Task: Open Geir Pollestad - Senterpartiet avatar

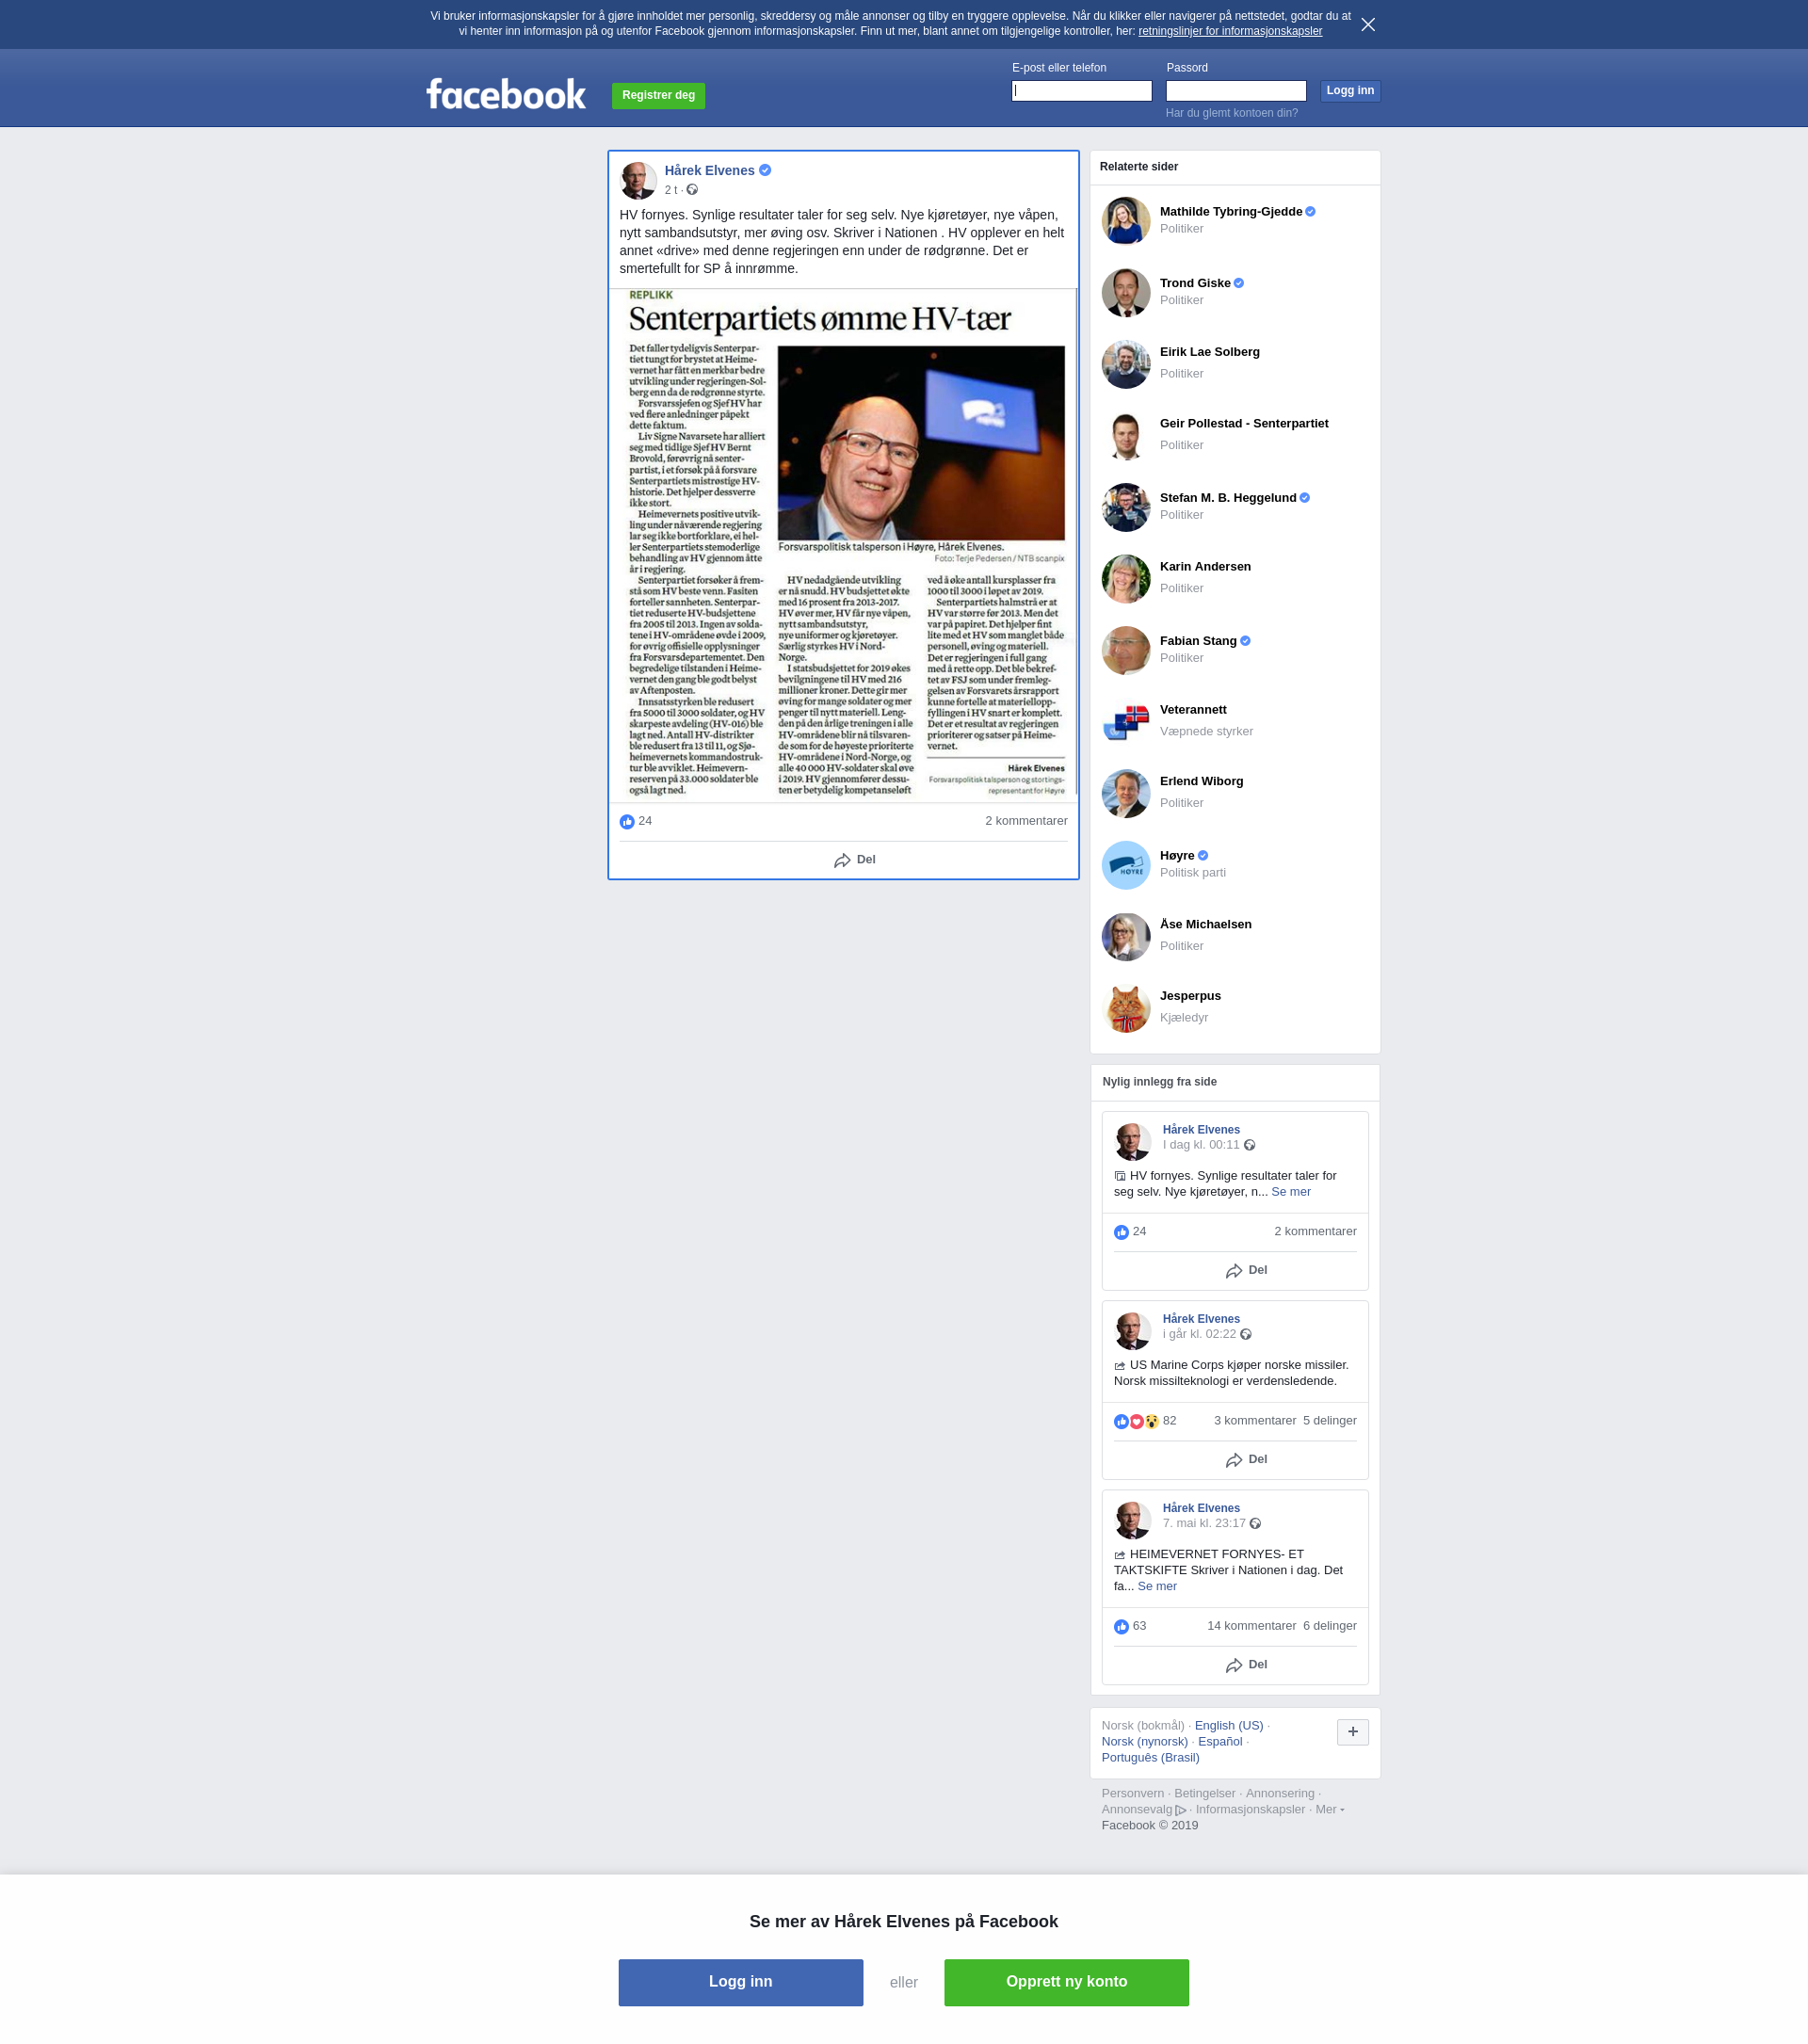Action: click(x=1126, y=436)
